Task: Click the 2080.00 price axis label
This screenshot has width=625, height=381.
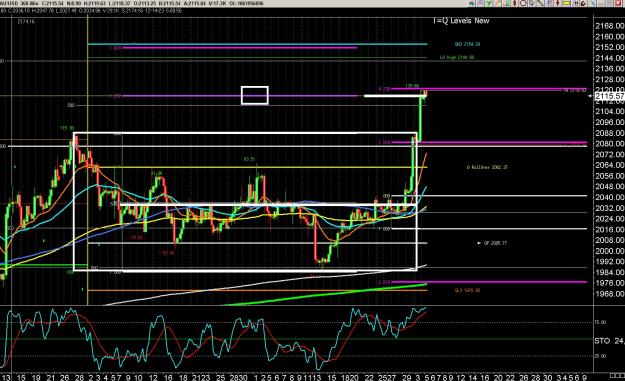Action: (609, 144)
